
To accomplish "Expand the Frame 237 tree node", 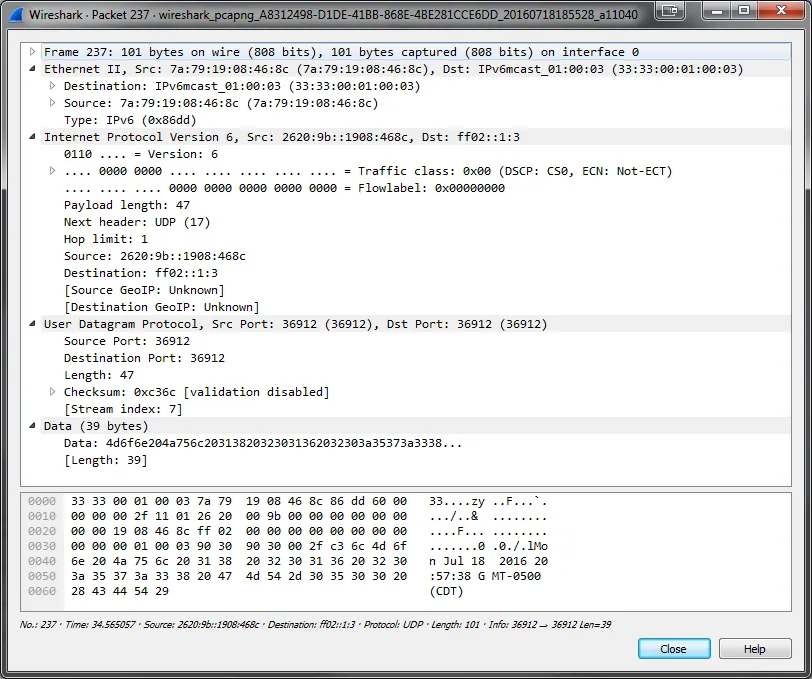I will (32, 52).
